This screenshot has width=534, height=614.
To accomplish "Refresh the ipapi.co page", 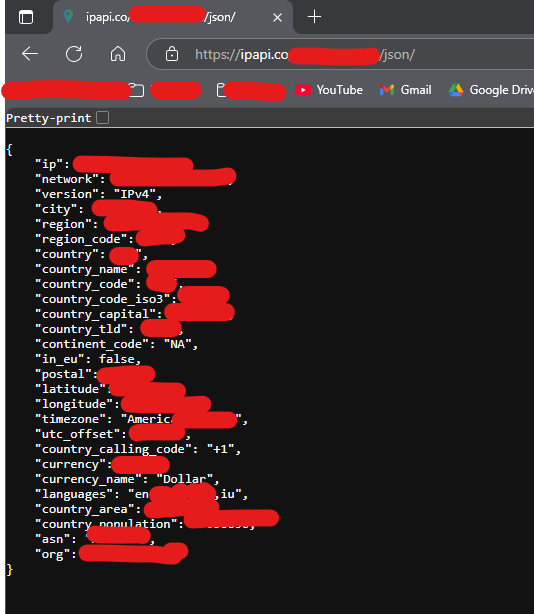I will point(74,54).
